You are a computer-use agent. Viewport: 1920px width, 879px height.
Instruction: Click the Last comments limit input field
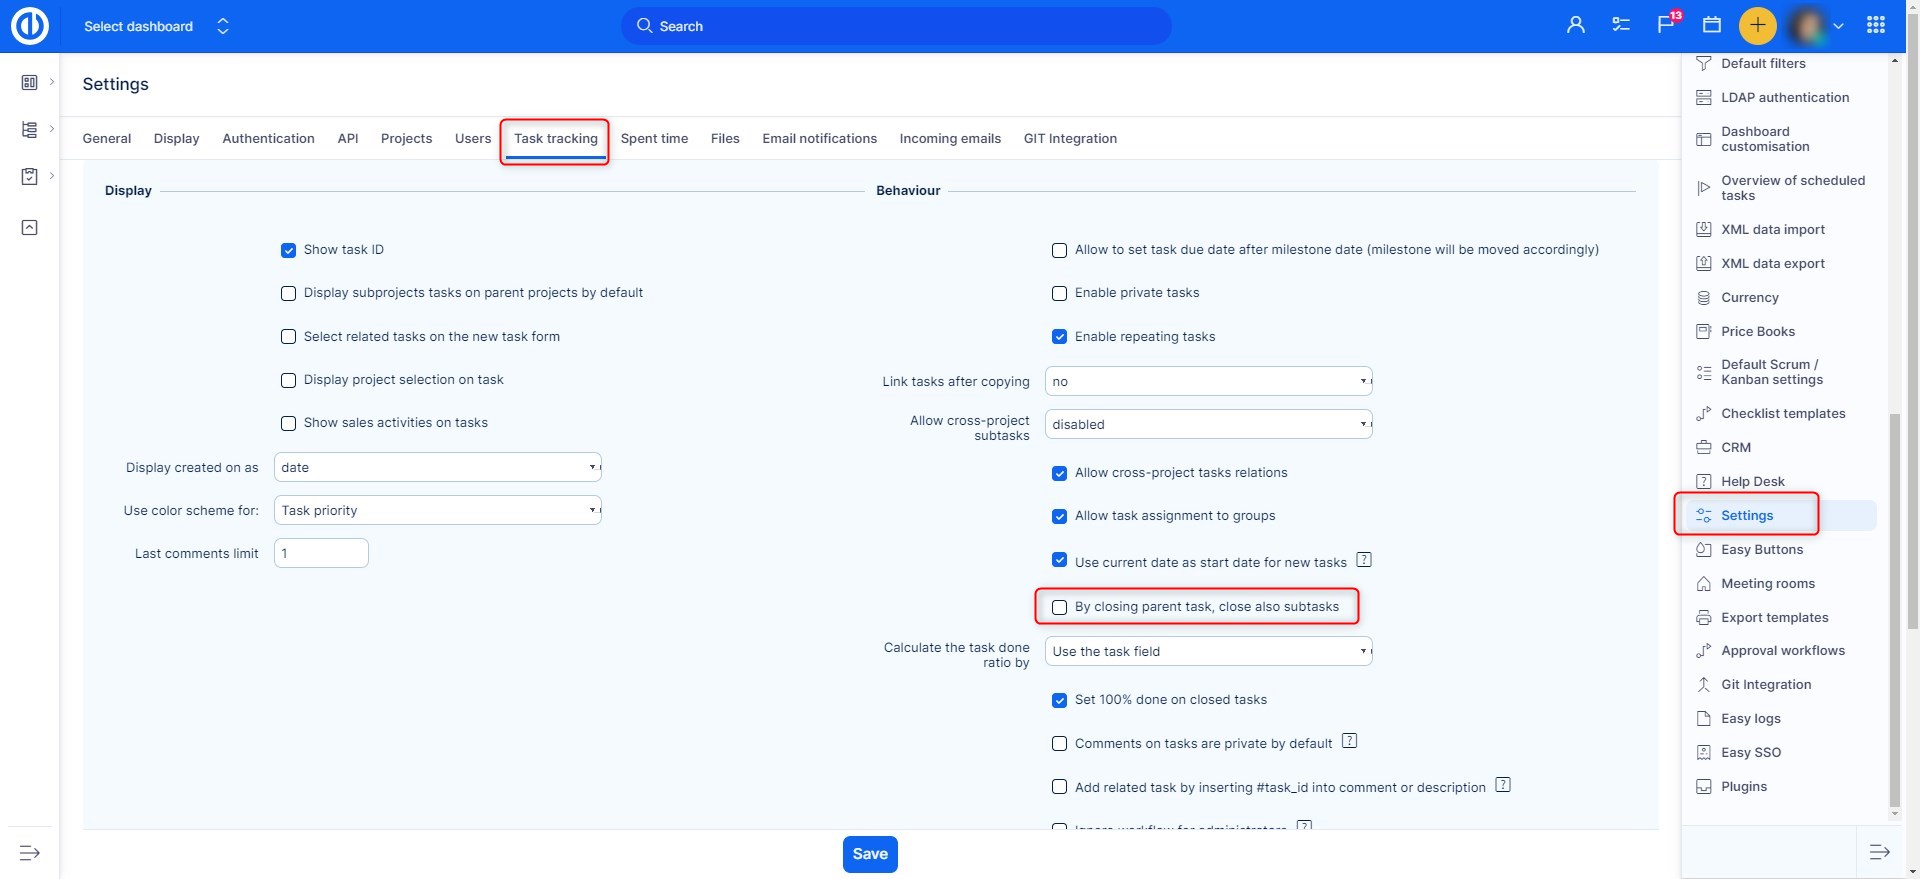coord(321,553)
